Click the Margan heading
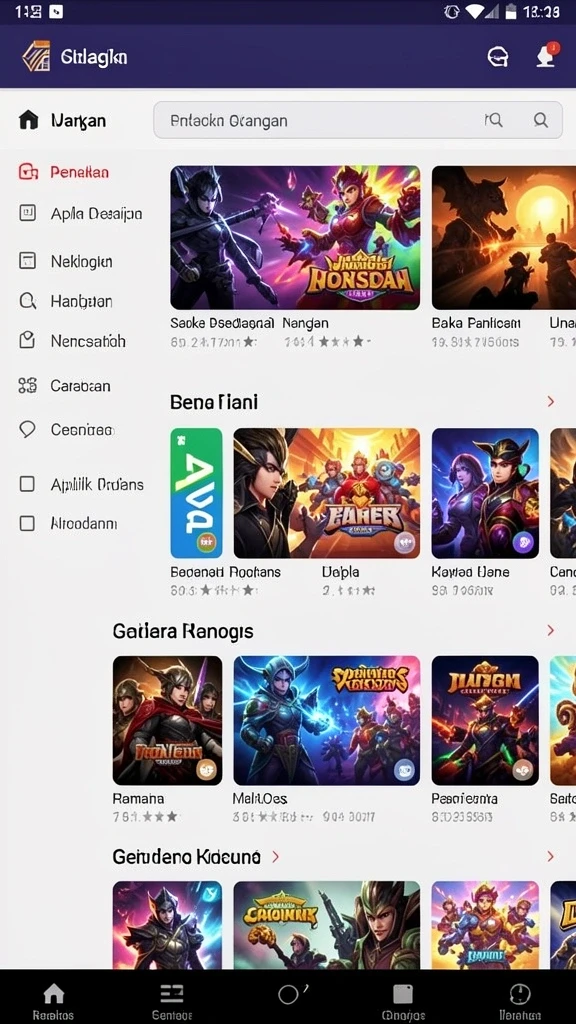 coord(78,121)
